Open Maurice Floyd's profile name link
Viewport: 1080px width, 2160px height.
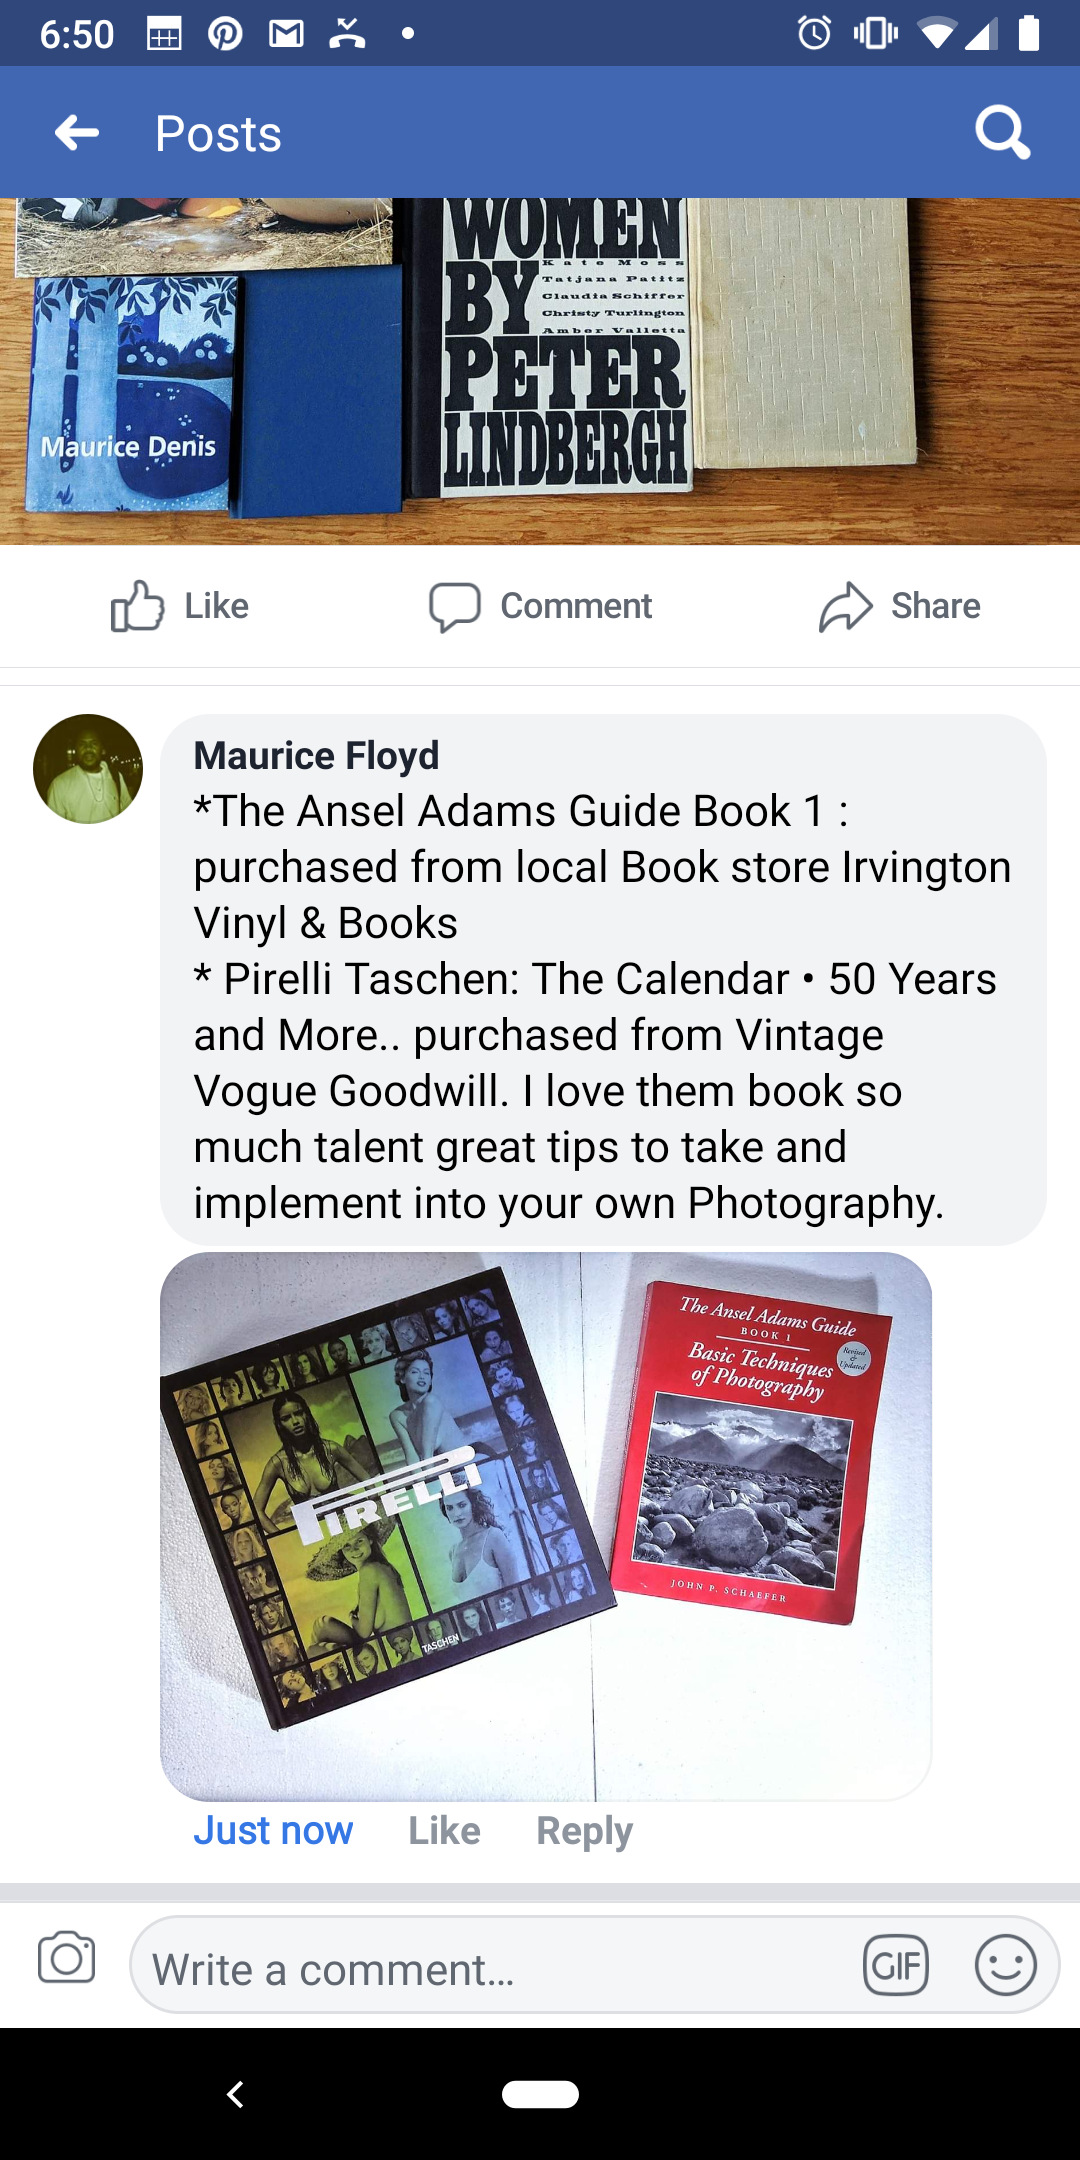click(316, 756)
